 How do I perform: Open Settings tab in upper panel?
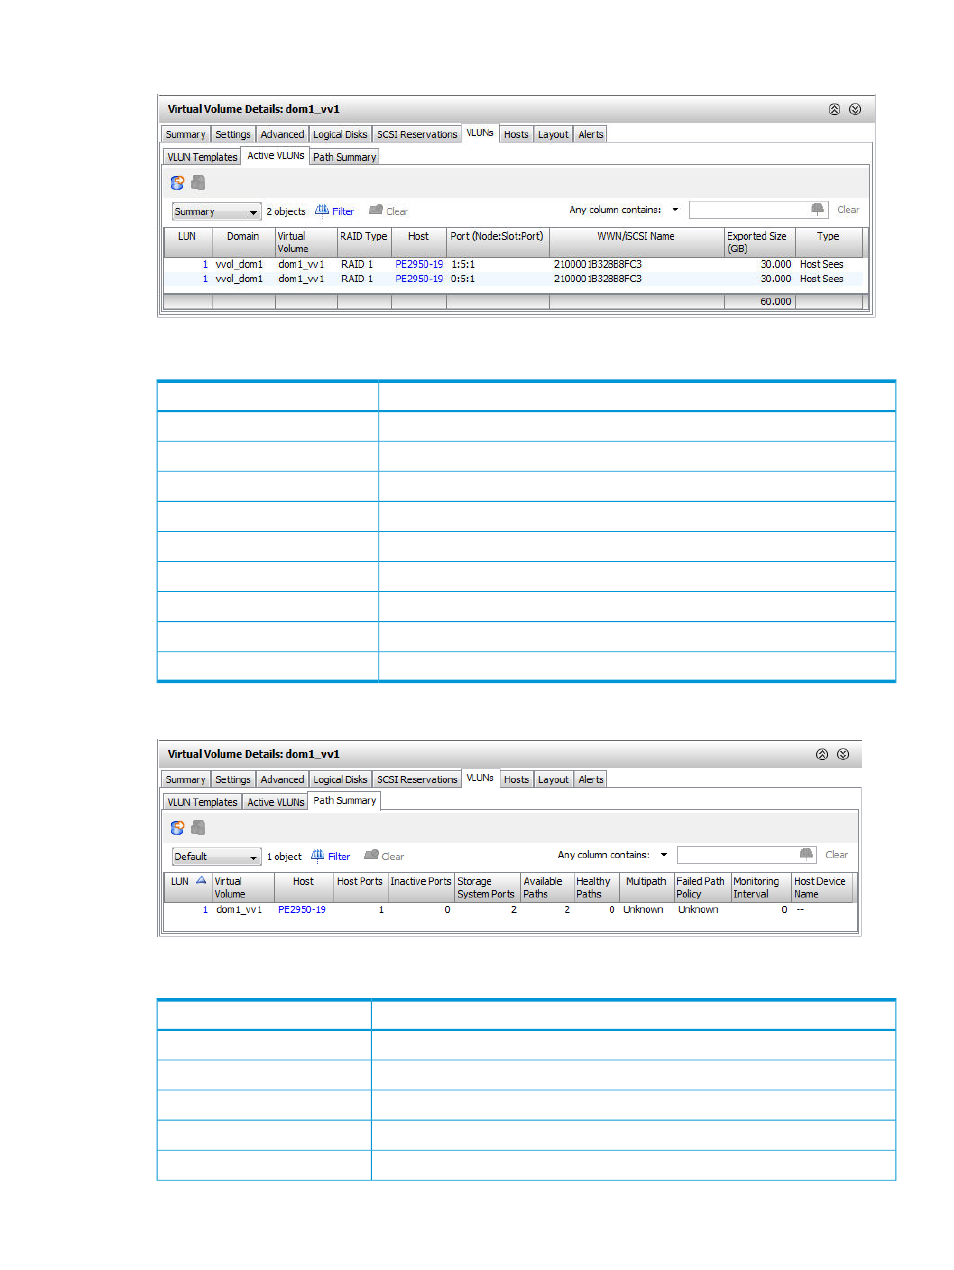click(233, 134)
